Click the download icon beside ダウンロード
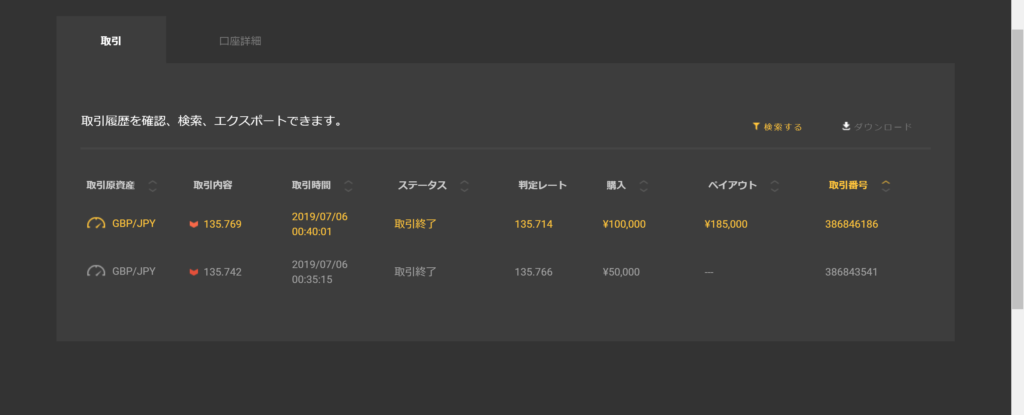 846,127
